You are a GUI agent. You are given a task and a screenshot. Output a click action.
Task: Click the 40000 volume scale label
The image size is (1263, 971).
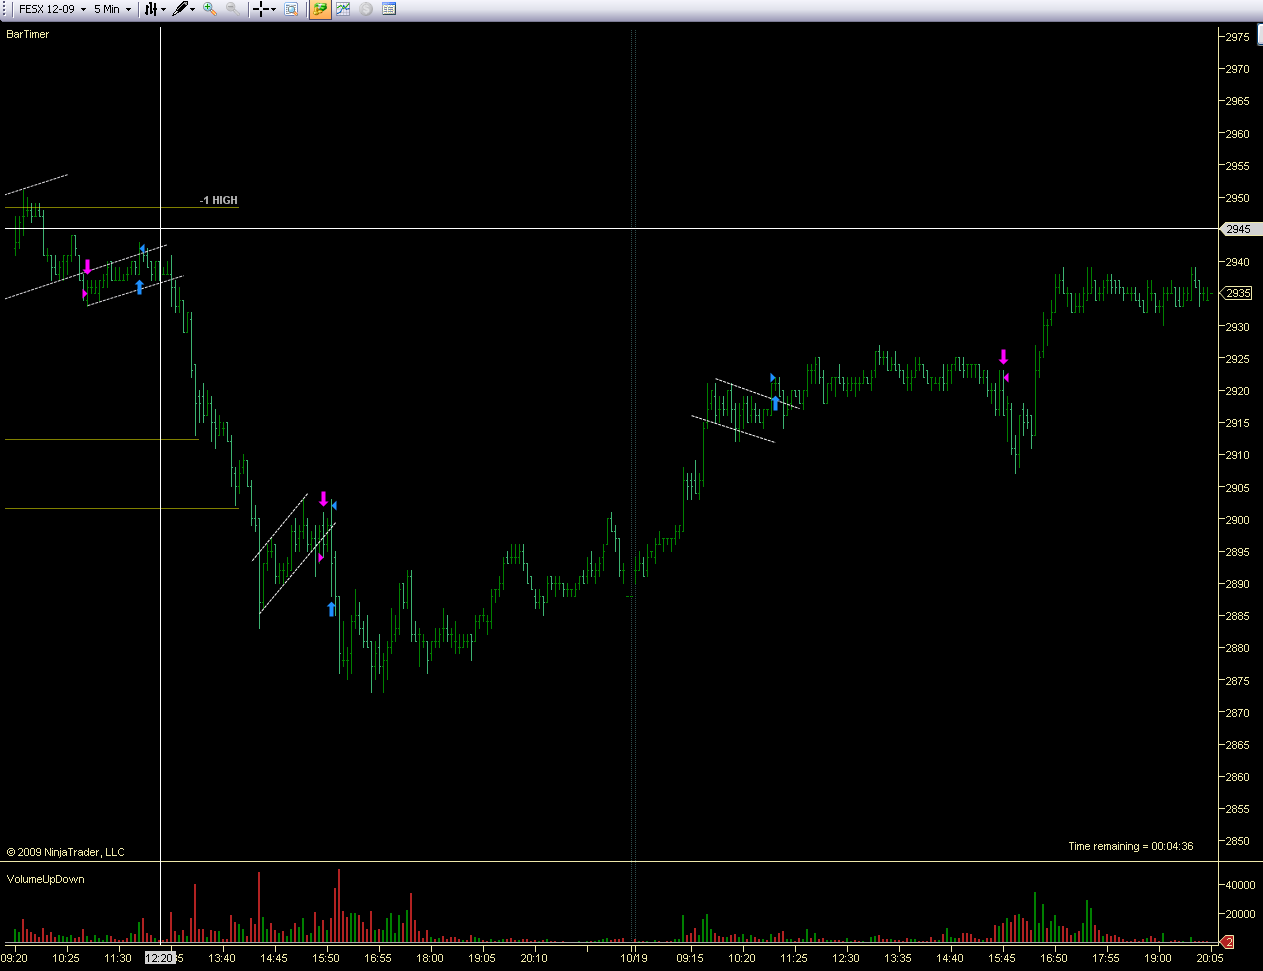pyautogui.click(x=1240, y=885)
